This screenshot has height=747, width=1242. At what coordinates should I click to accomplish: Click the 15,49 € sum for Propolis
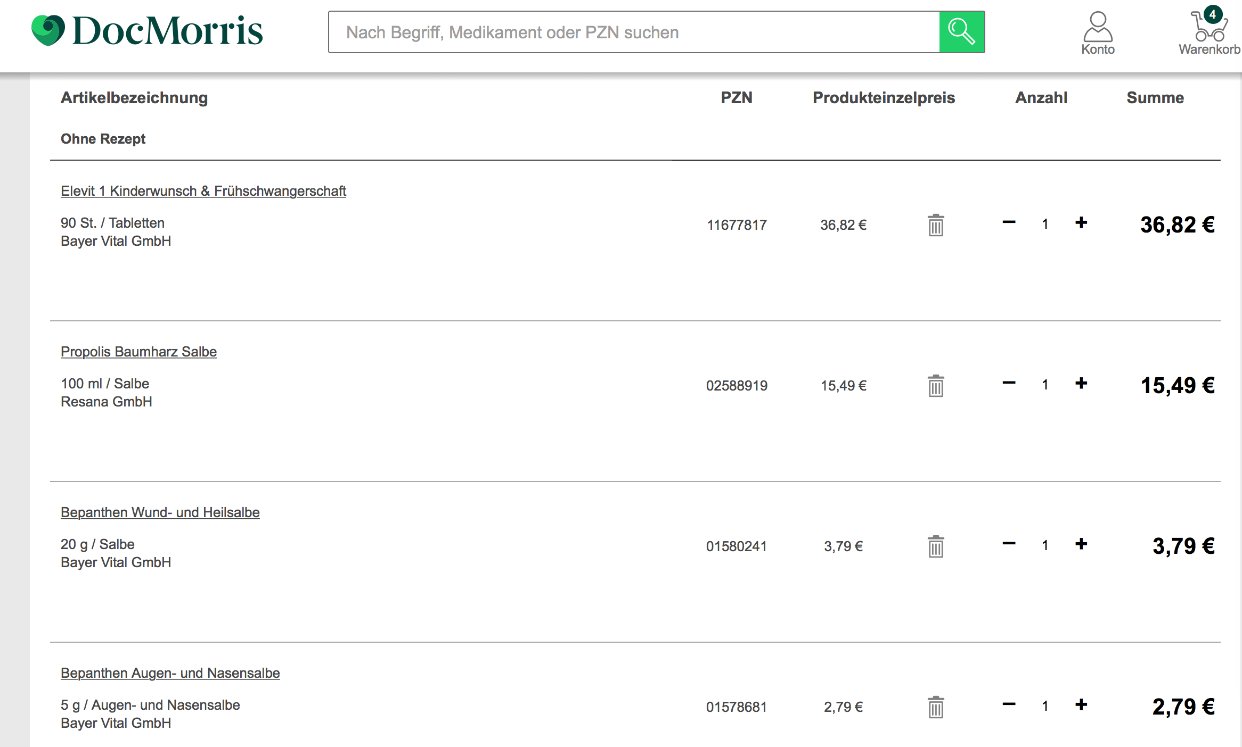click(1178, 386)
